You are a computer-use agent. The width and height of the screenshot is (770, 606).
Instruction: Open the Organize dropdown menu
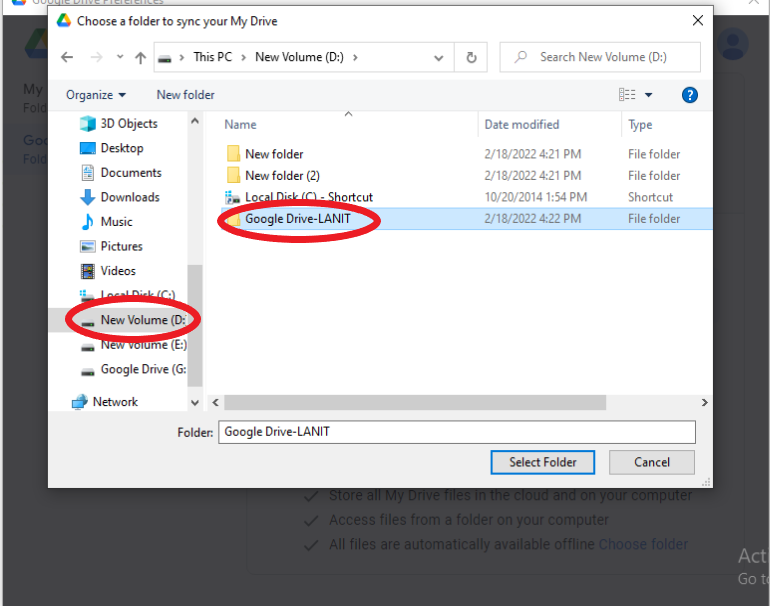96,95
